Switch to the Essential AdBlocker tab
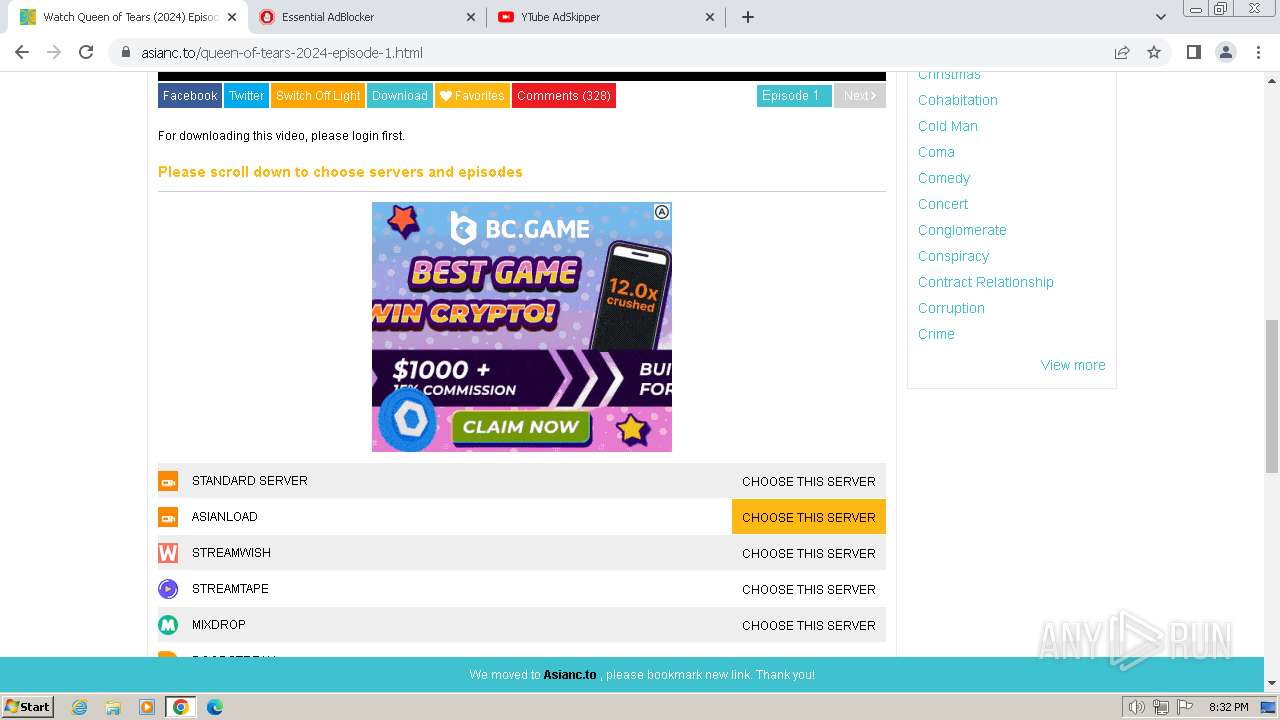Viewport: 1280px width, 720px height. [x=367, y=17]
